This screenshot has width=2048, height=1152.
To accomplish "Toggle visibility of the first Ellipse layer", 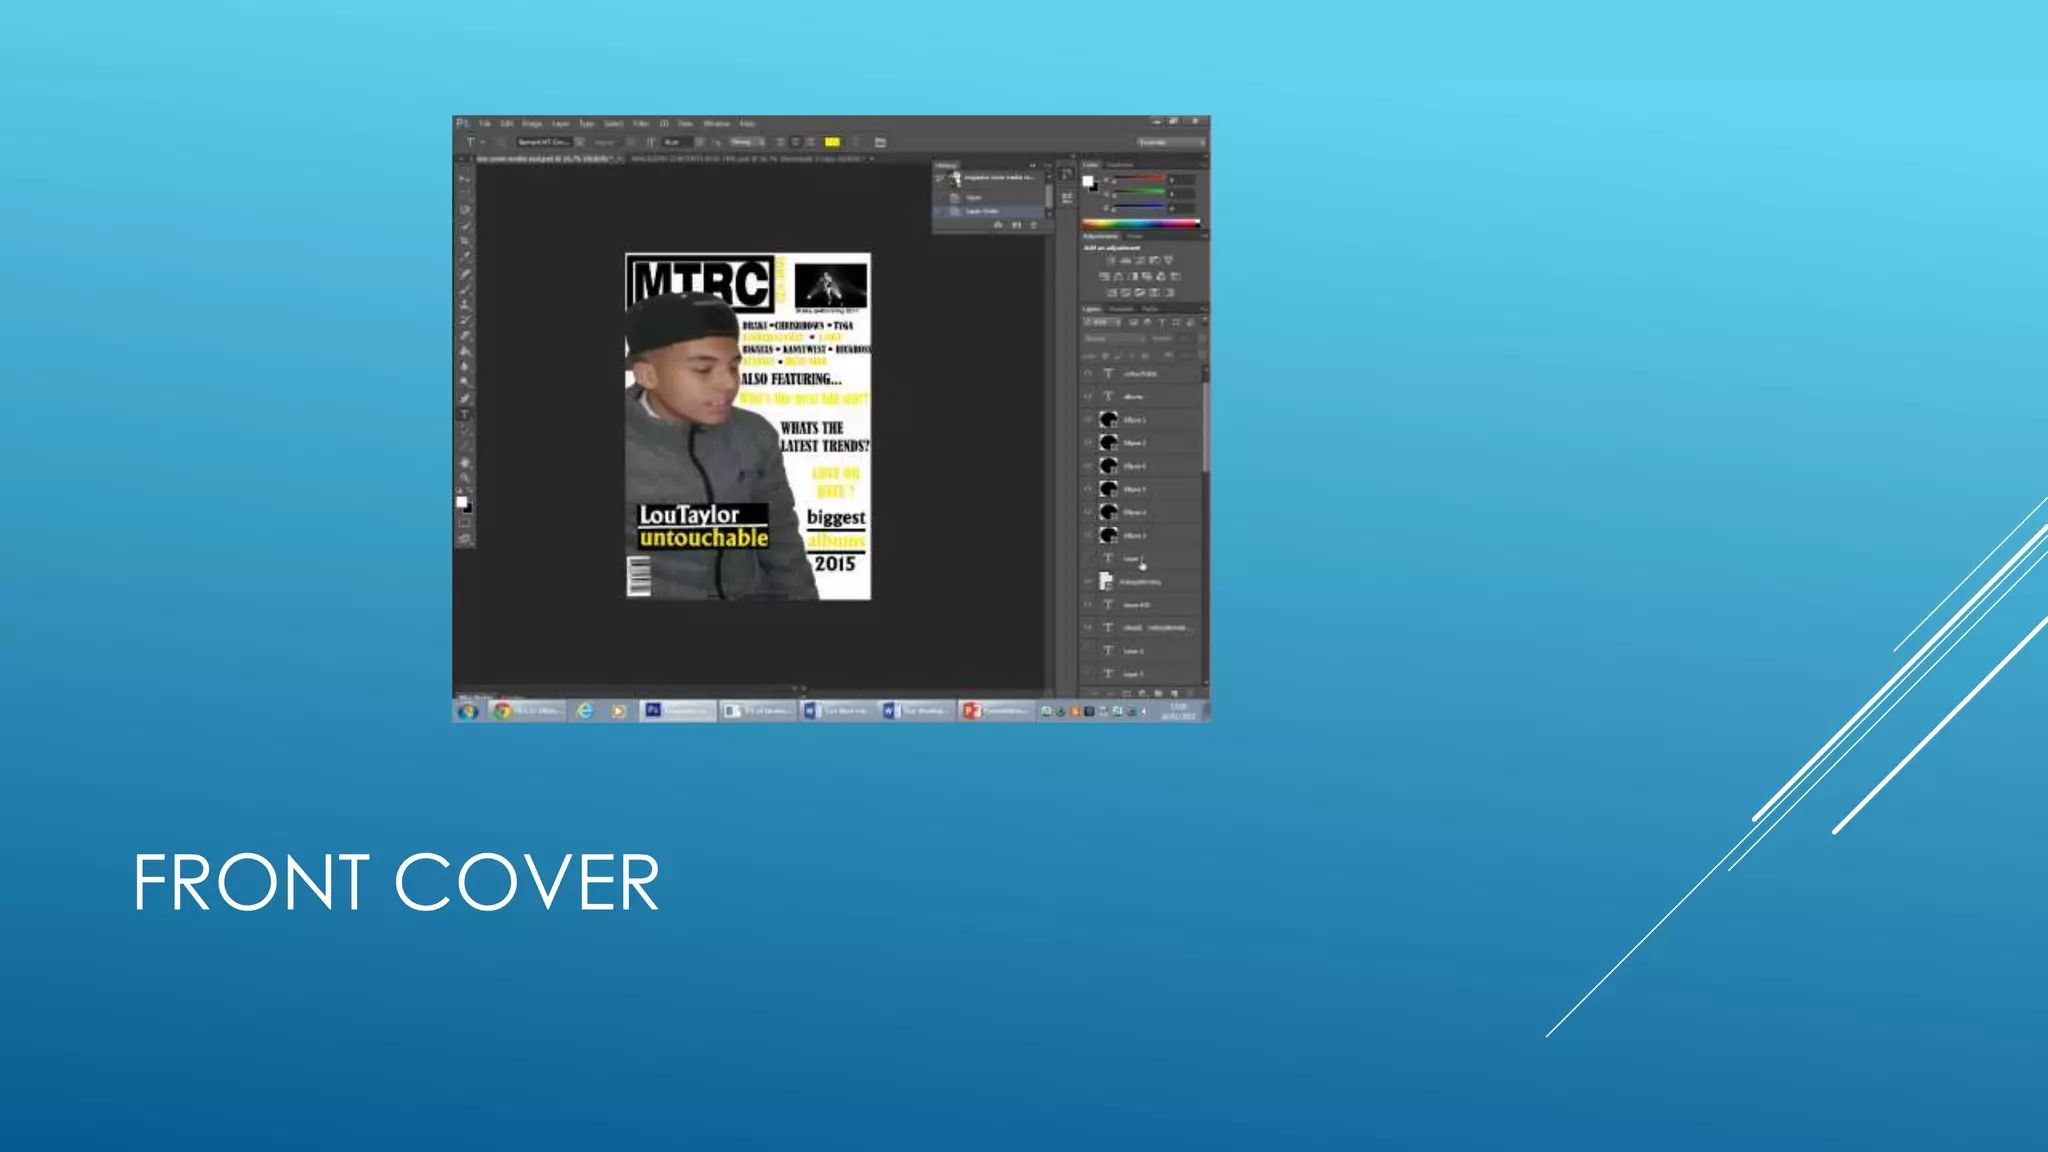I will (1088, 419).
